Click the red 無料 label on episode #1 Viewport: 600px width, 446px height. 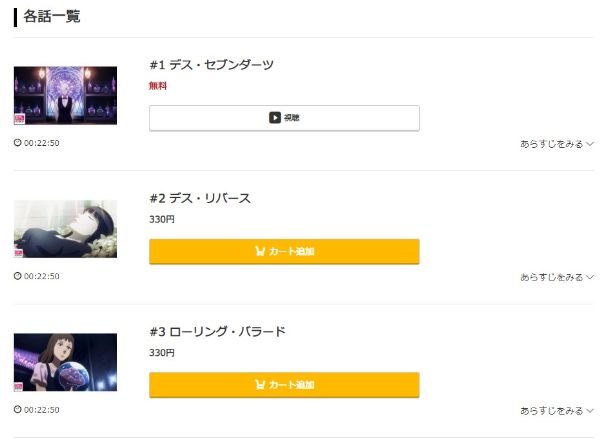[158, 86]
